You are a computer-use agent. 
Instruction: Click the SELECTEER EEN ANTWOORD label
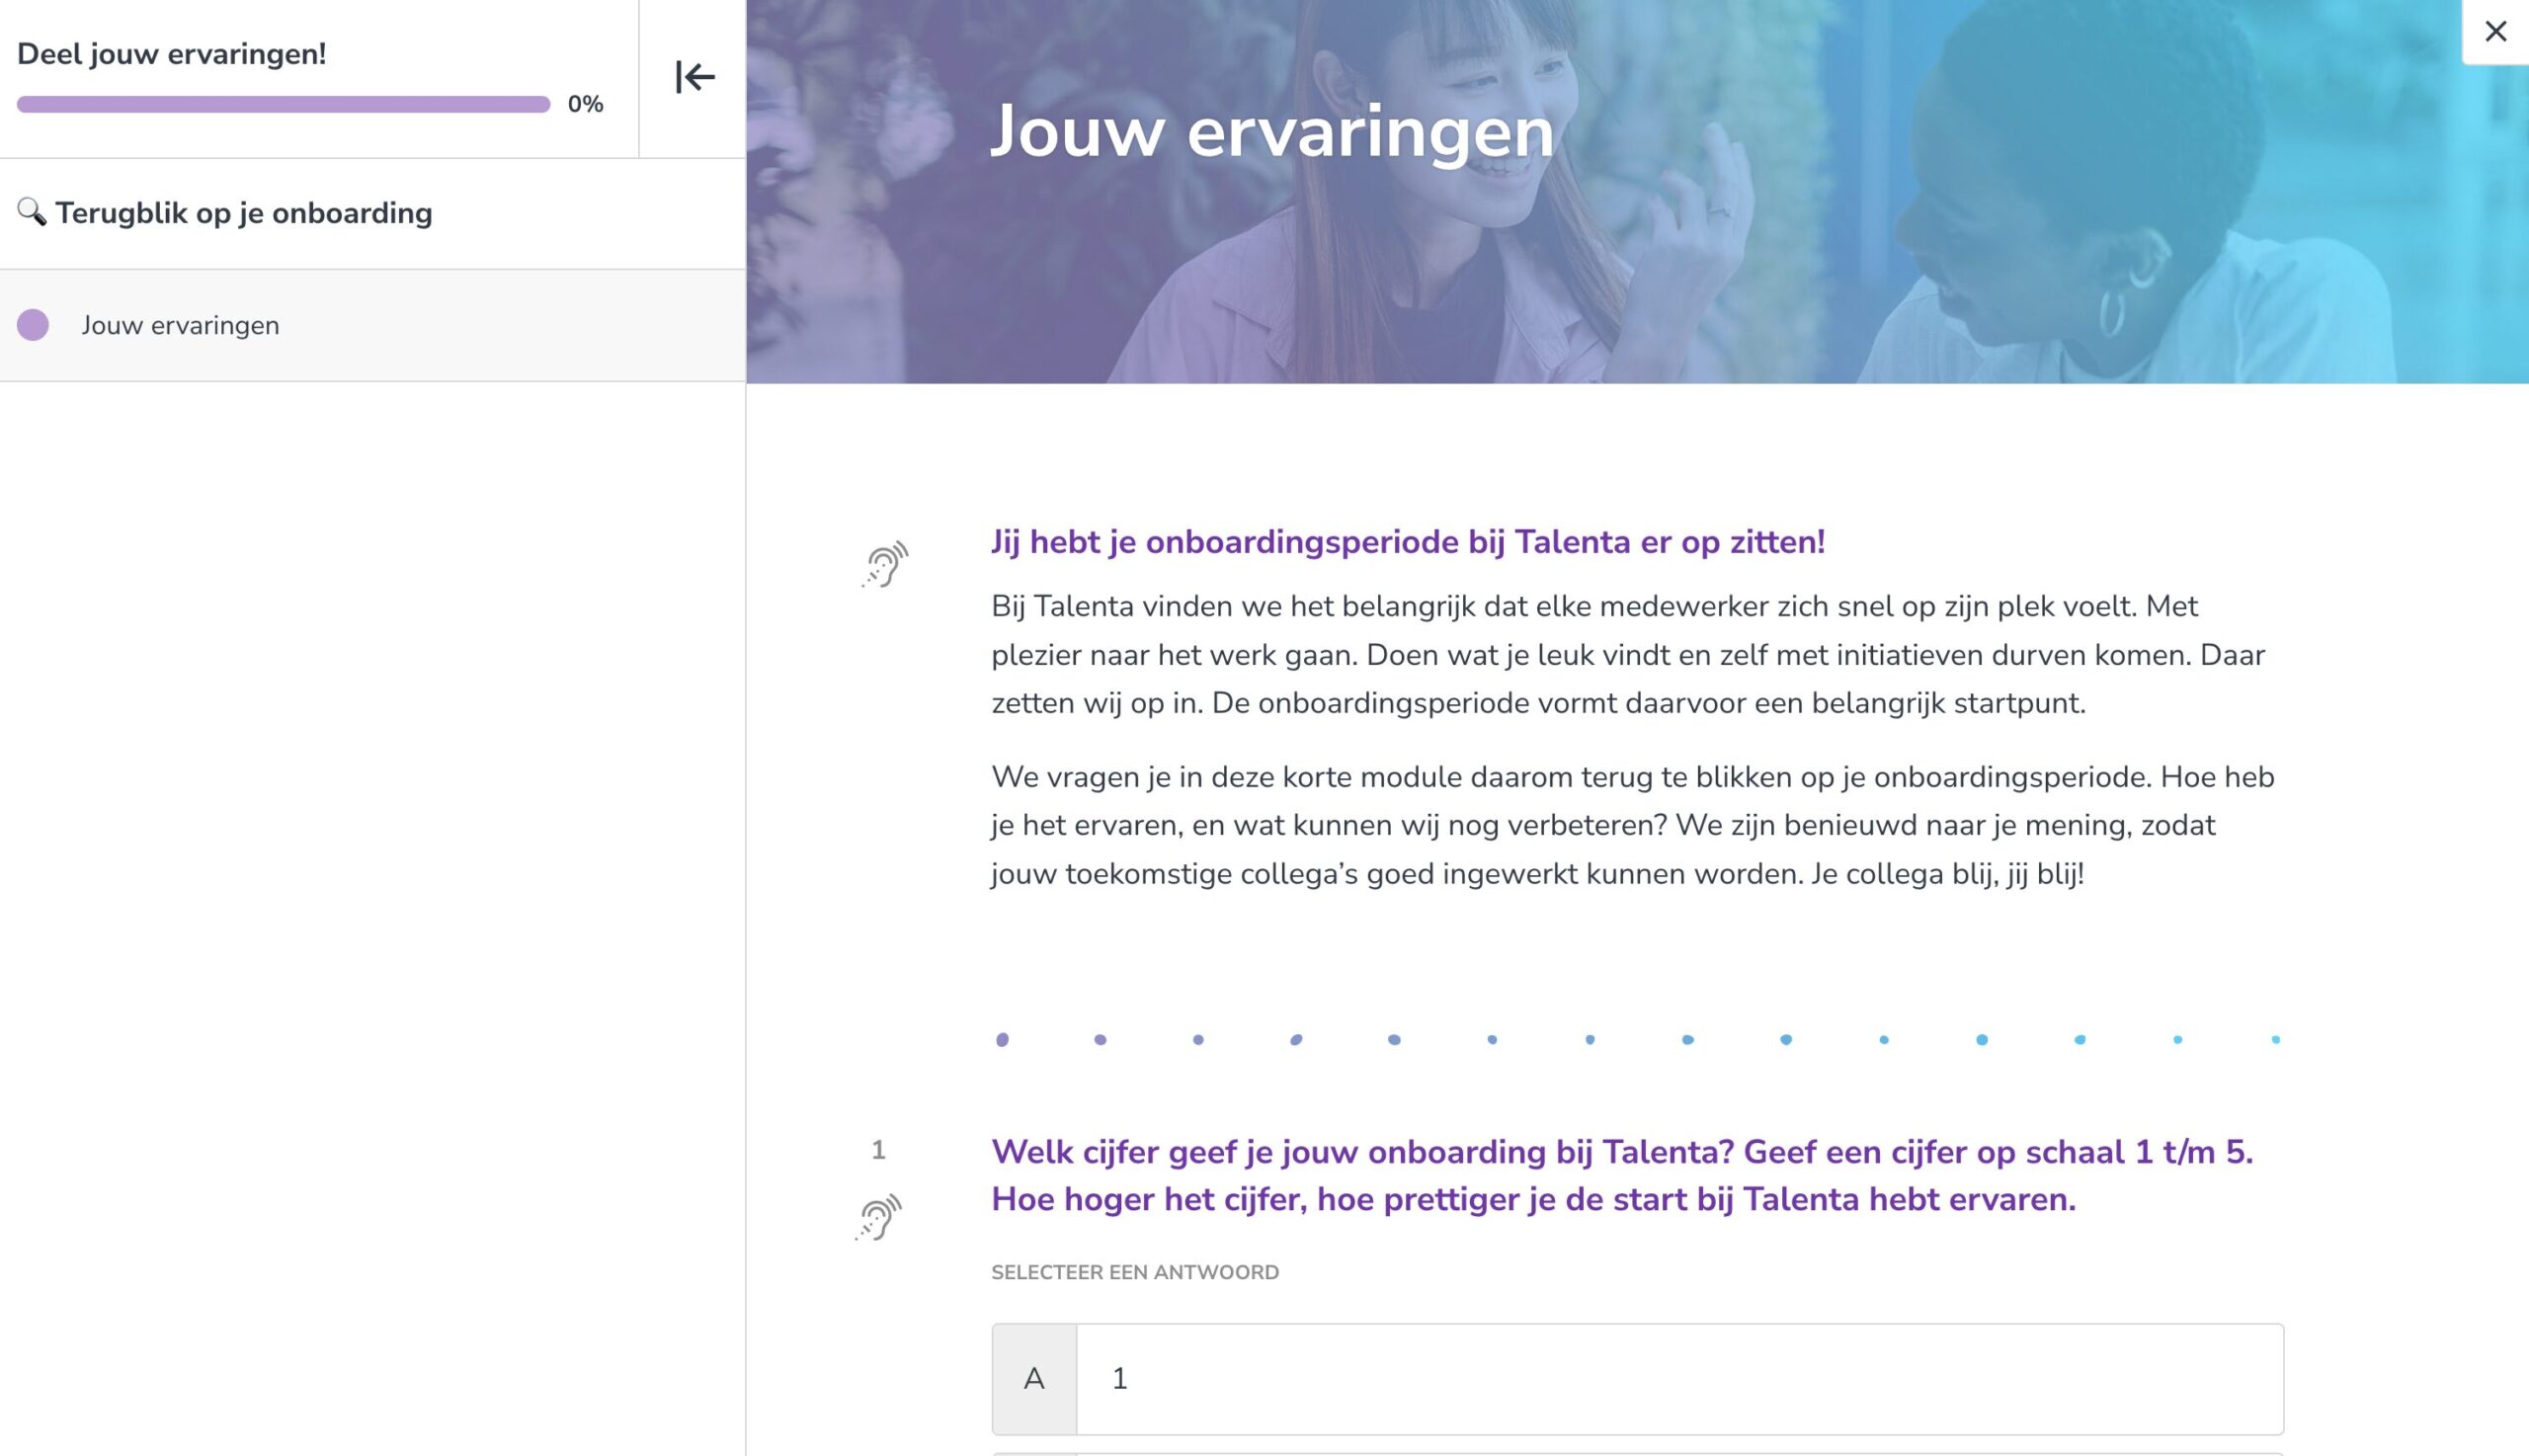tap(1134, 1272)
